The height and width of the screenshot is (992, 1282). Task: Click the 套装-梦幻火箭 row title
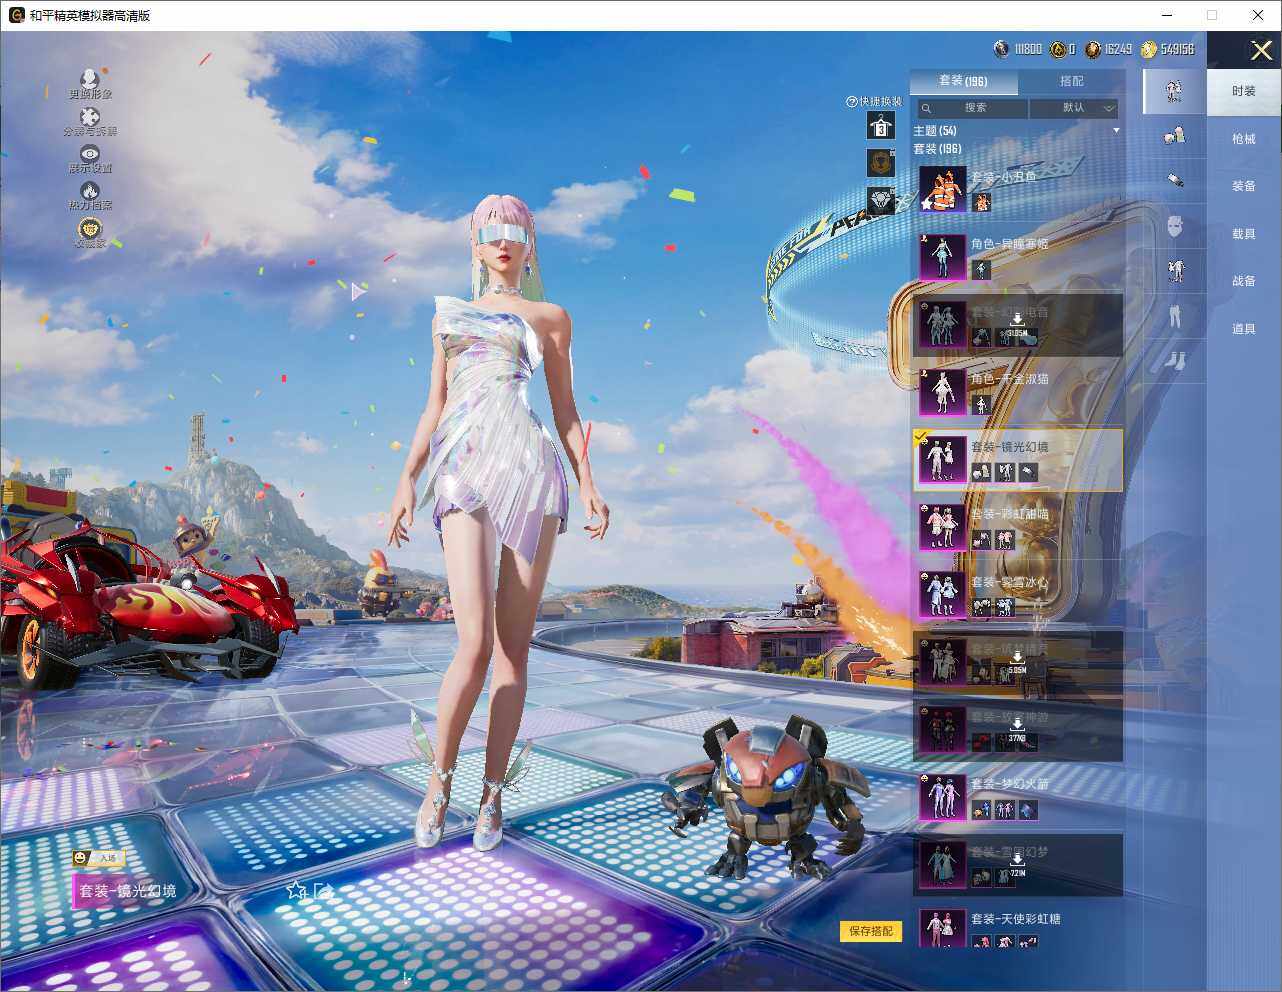pos(1010,784)
